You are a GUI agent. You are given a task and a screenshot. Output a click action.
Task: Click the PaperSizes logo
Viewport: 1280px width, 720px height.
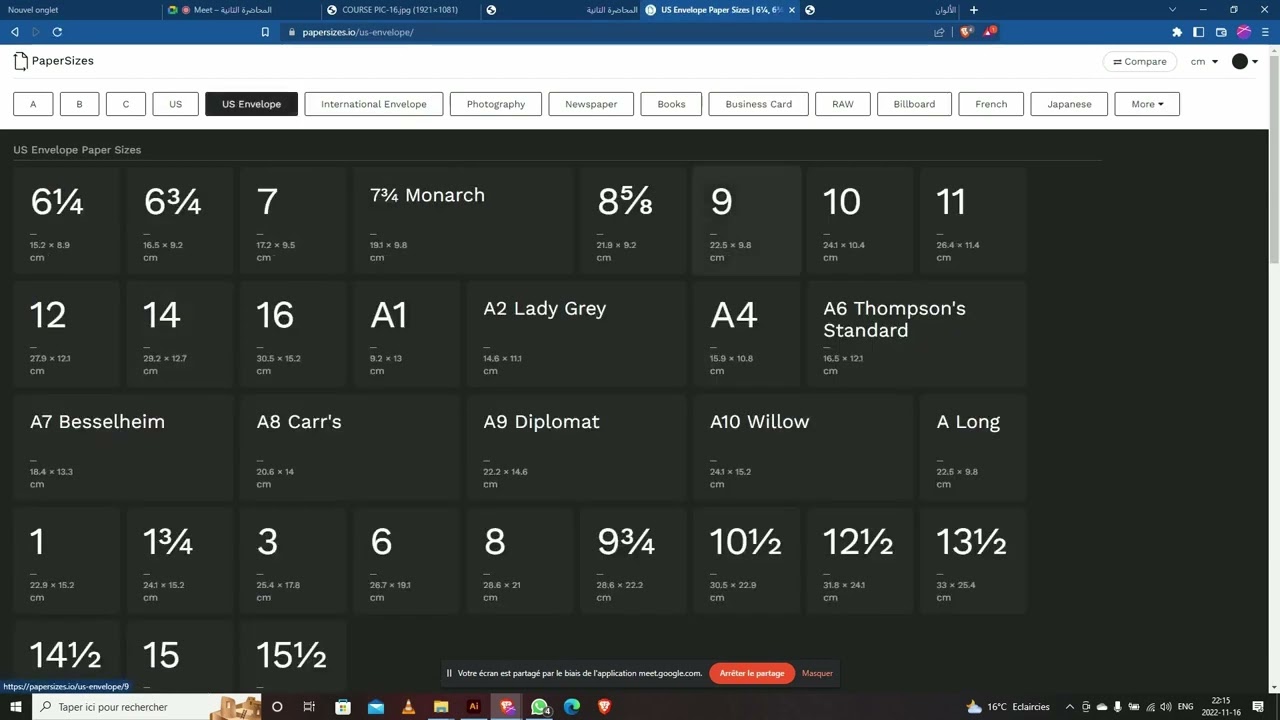point(54,61)
